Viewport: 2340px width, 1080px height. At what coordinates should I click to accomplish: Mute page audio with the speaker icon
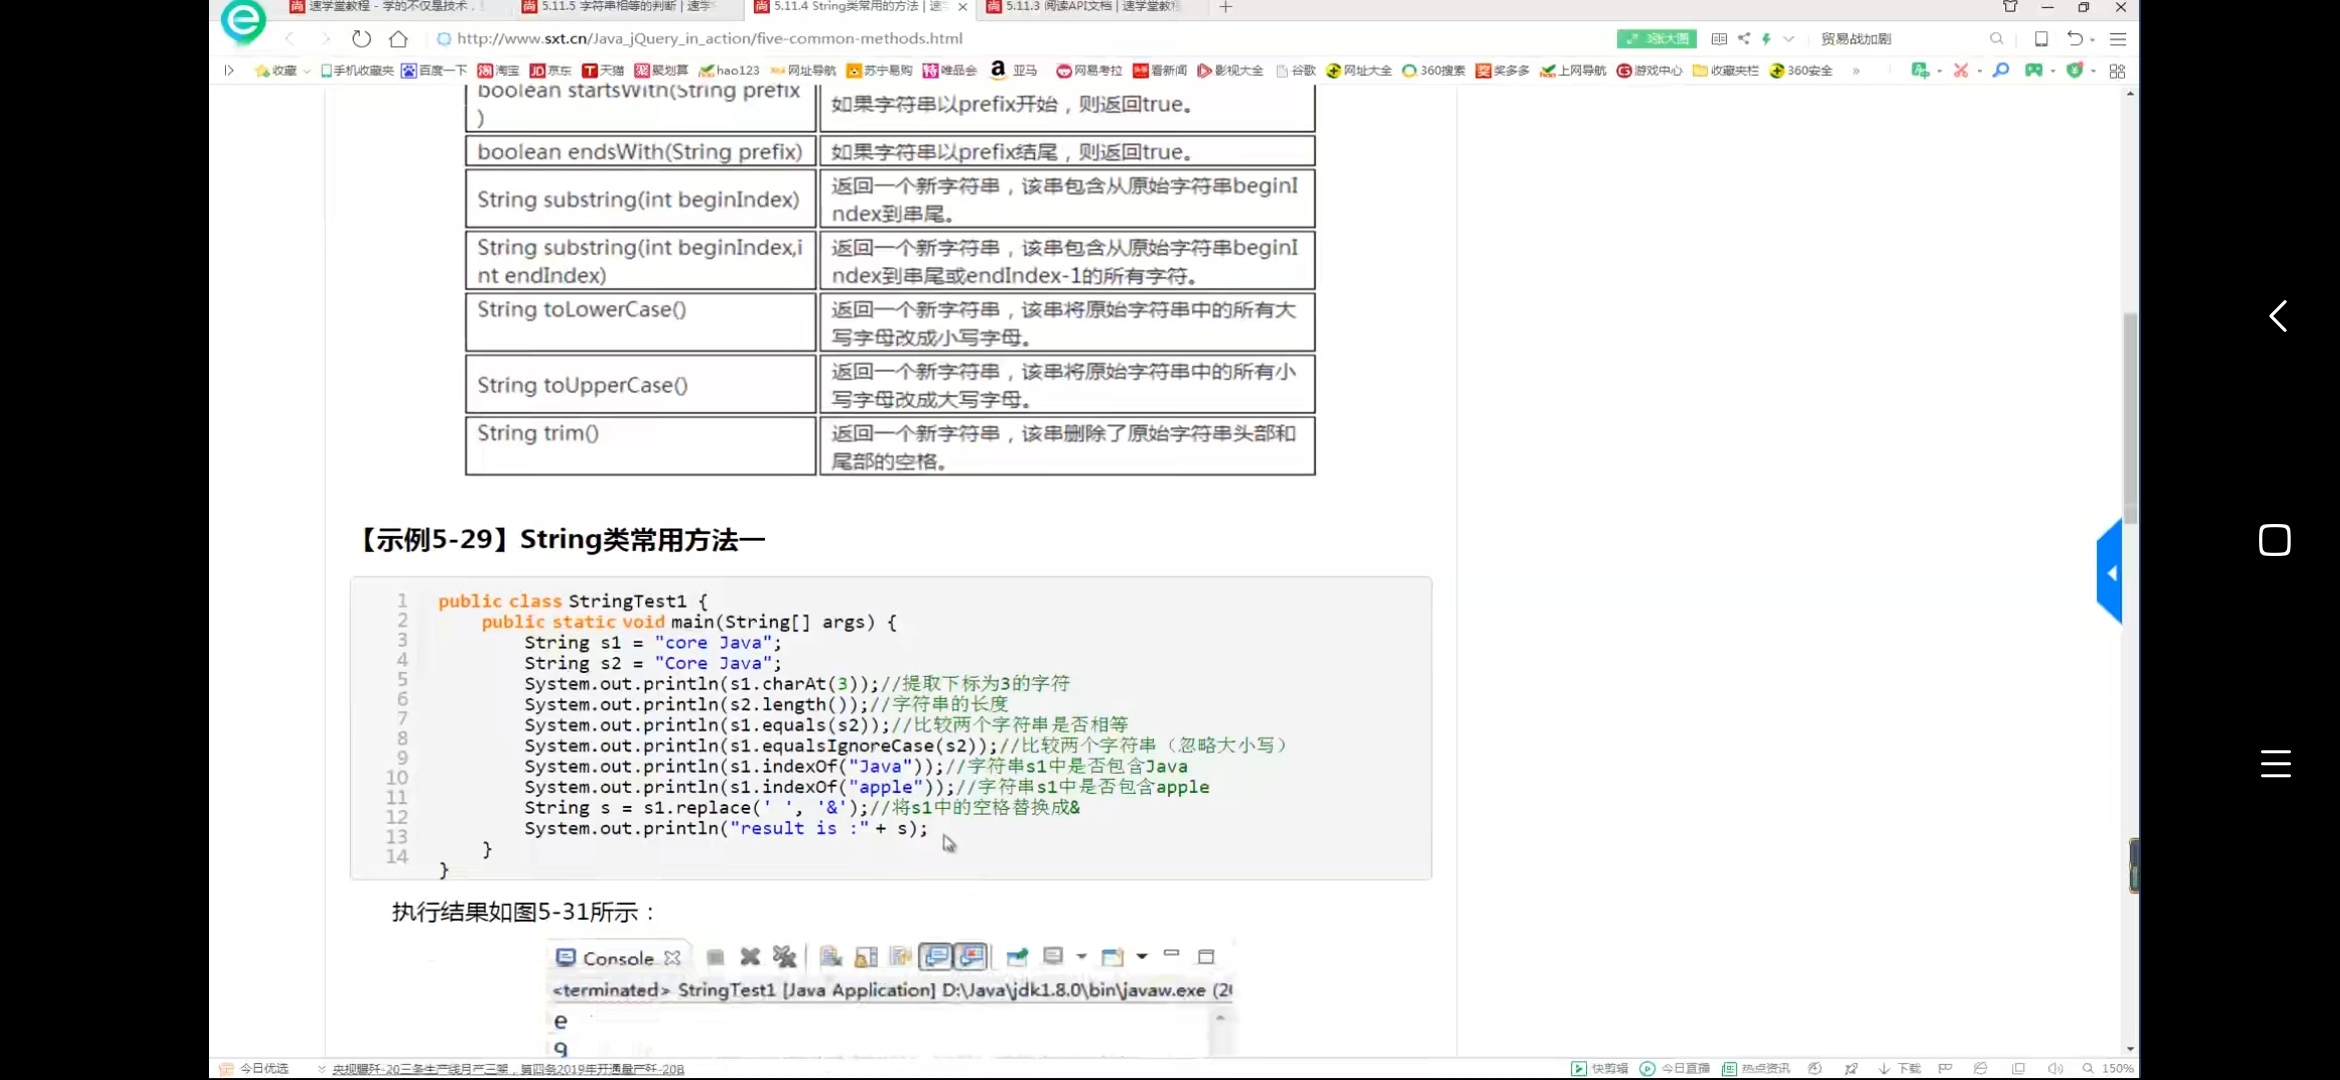point(2056,1068)
